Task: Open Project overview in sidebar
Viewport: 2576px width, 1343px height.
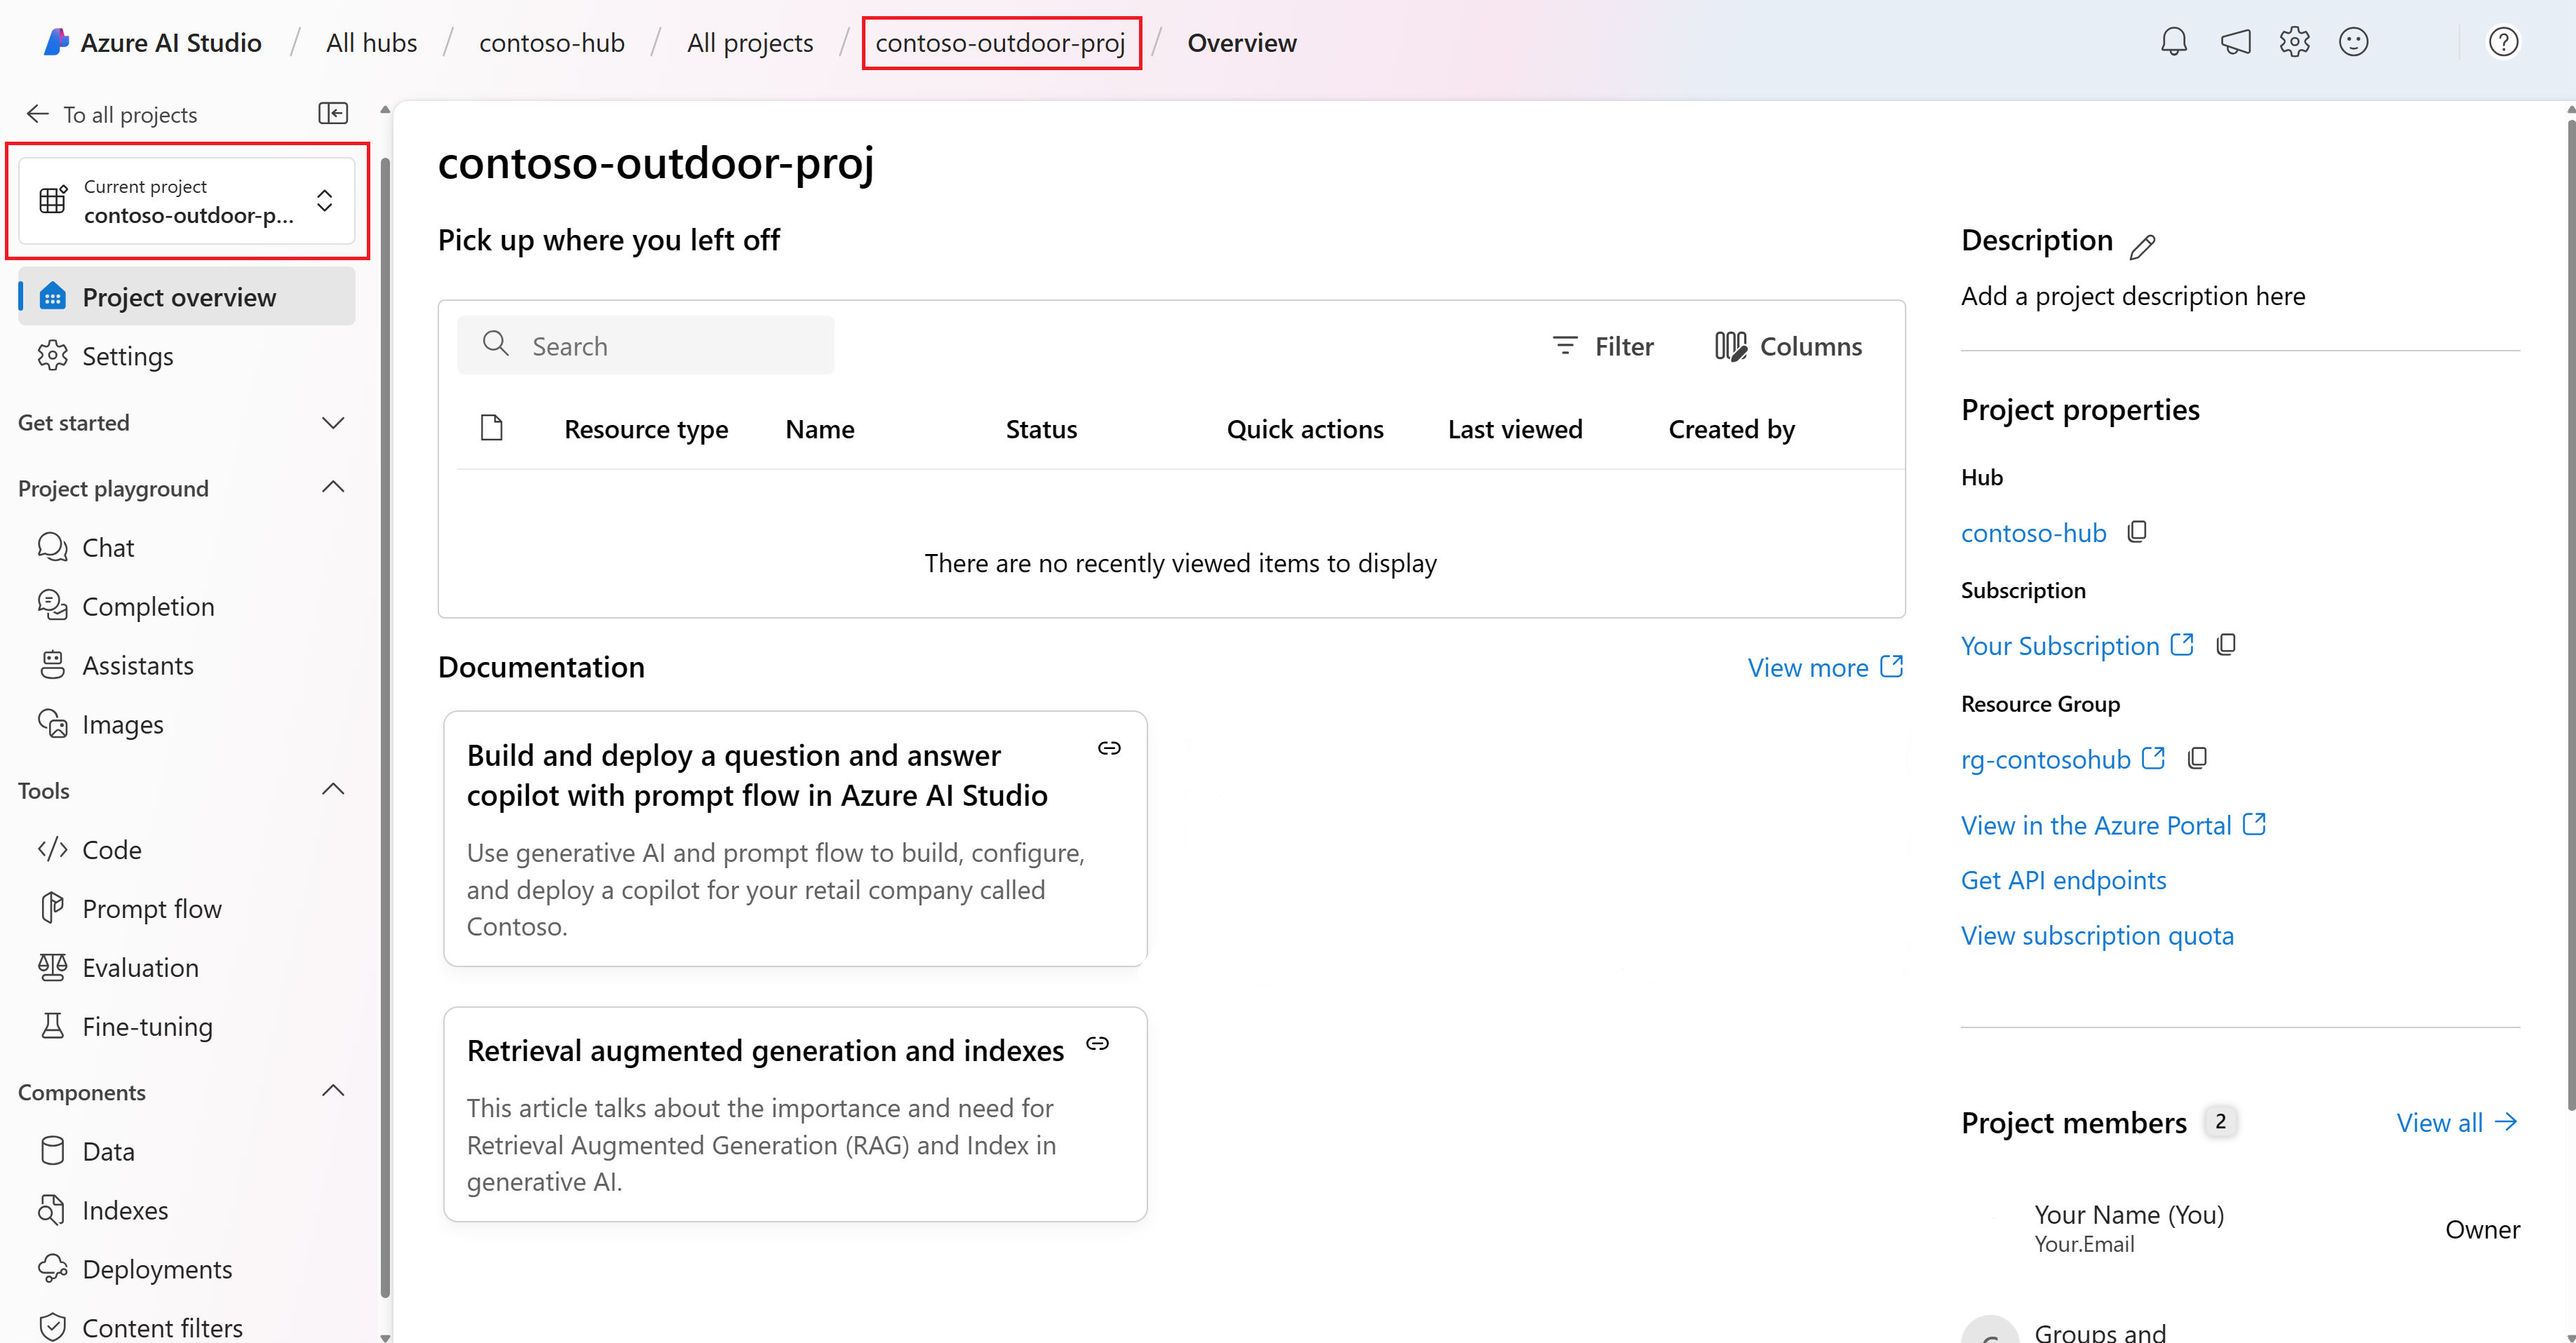Action: [x=187, y=297]
